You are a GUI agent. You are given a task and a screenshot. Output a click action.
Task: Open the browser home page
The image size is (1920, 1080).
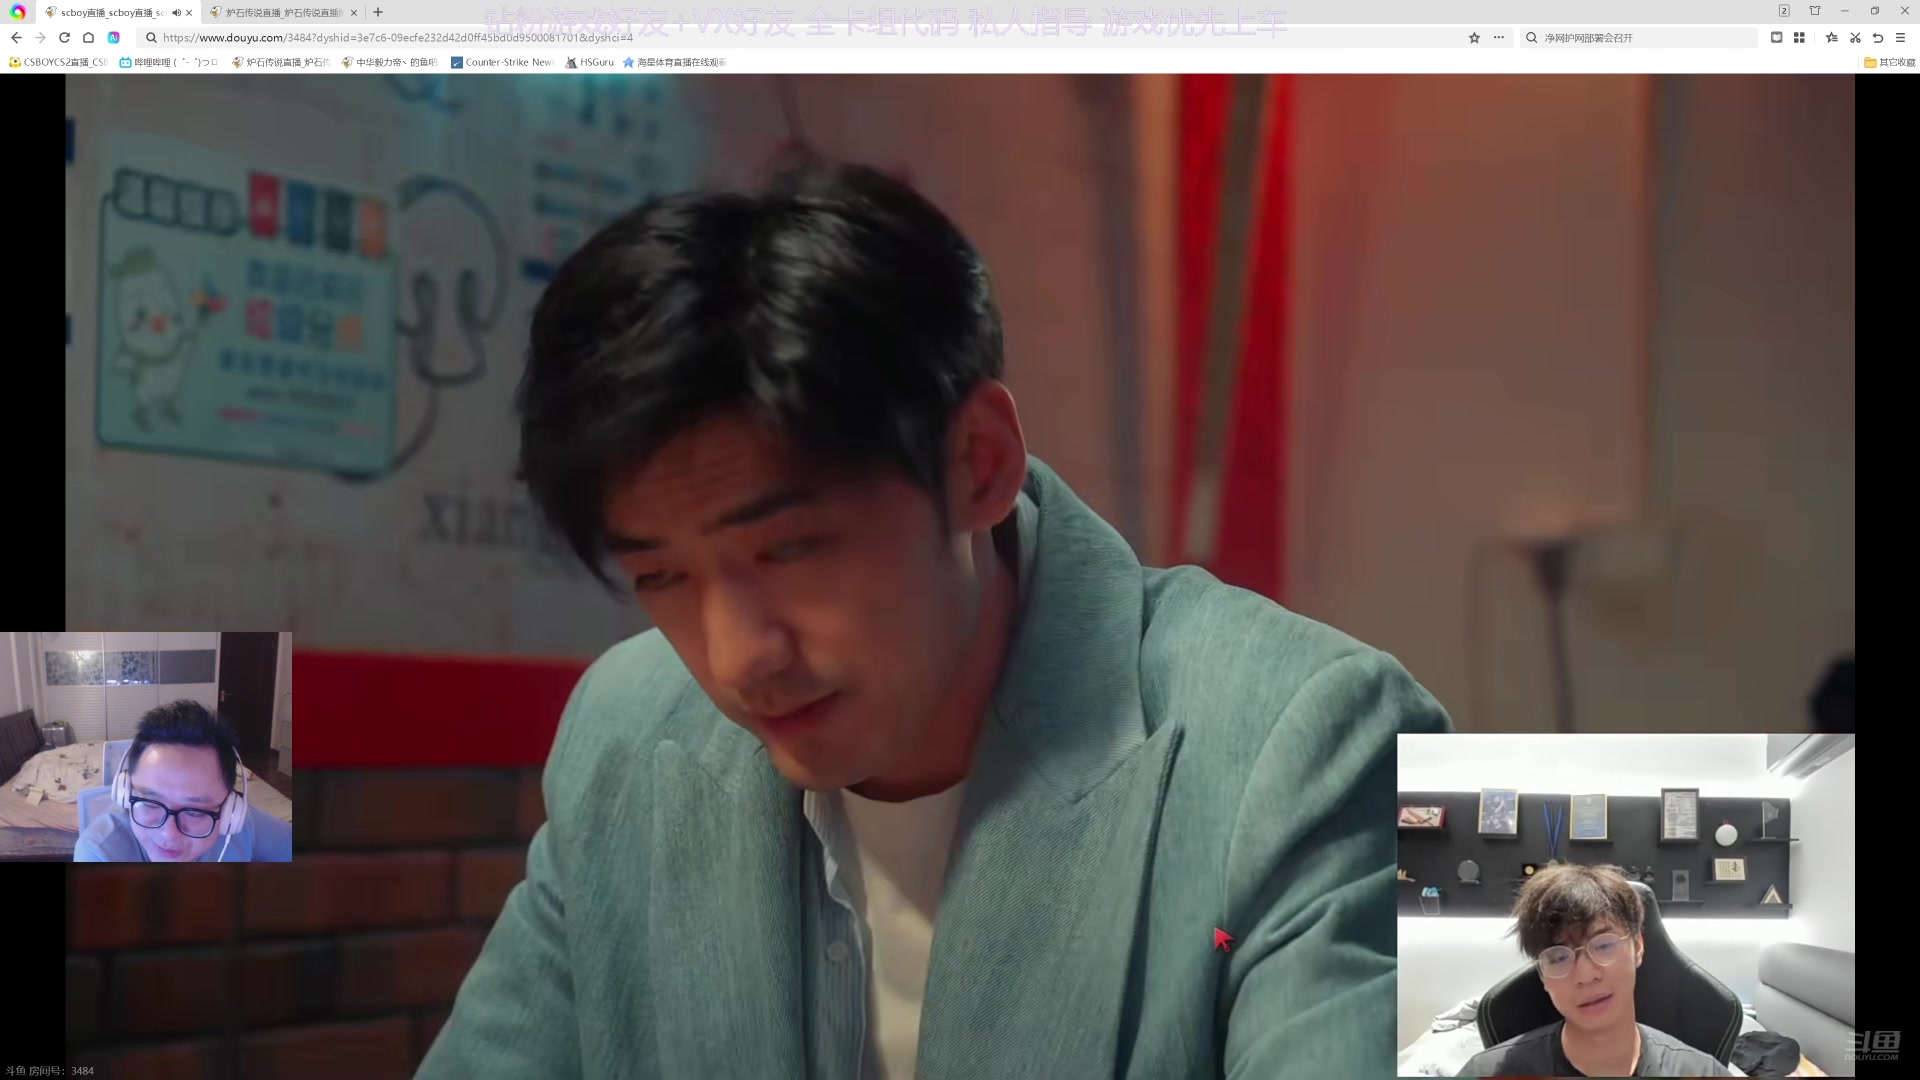(x=88, y=37)
